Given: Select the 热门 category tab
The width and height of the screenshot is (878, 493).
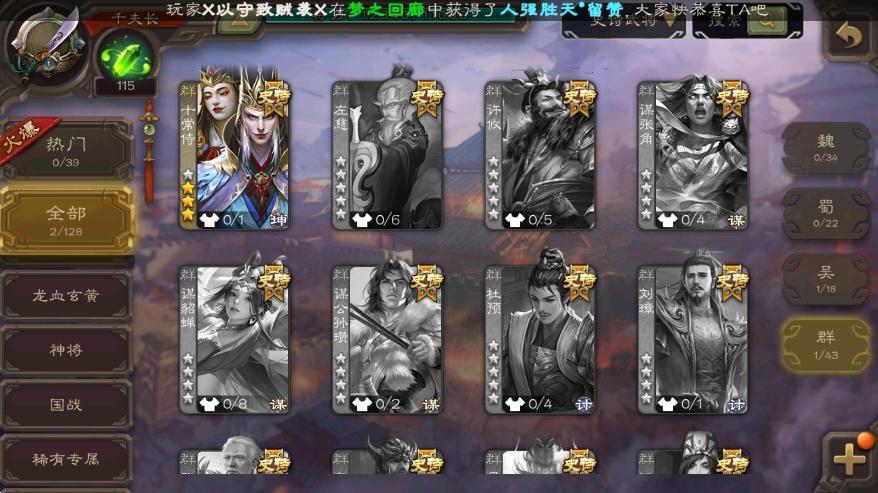Looking at the screenshot, I should [67, 149].
